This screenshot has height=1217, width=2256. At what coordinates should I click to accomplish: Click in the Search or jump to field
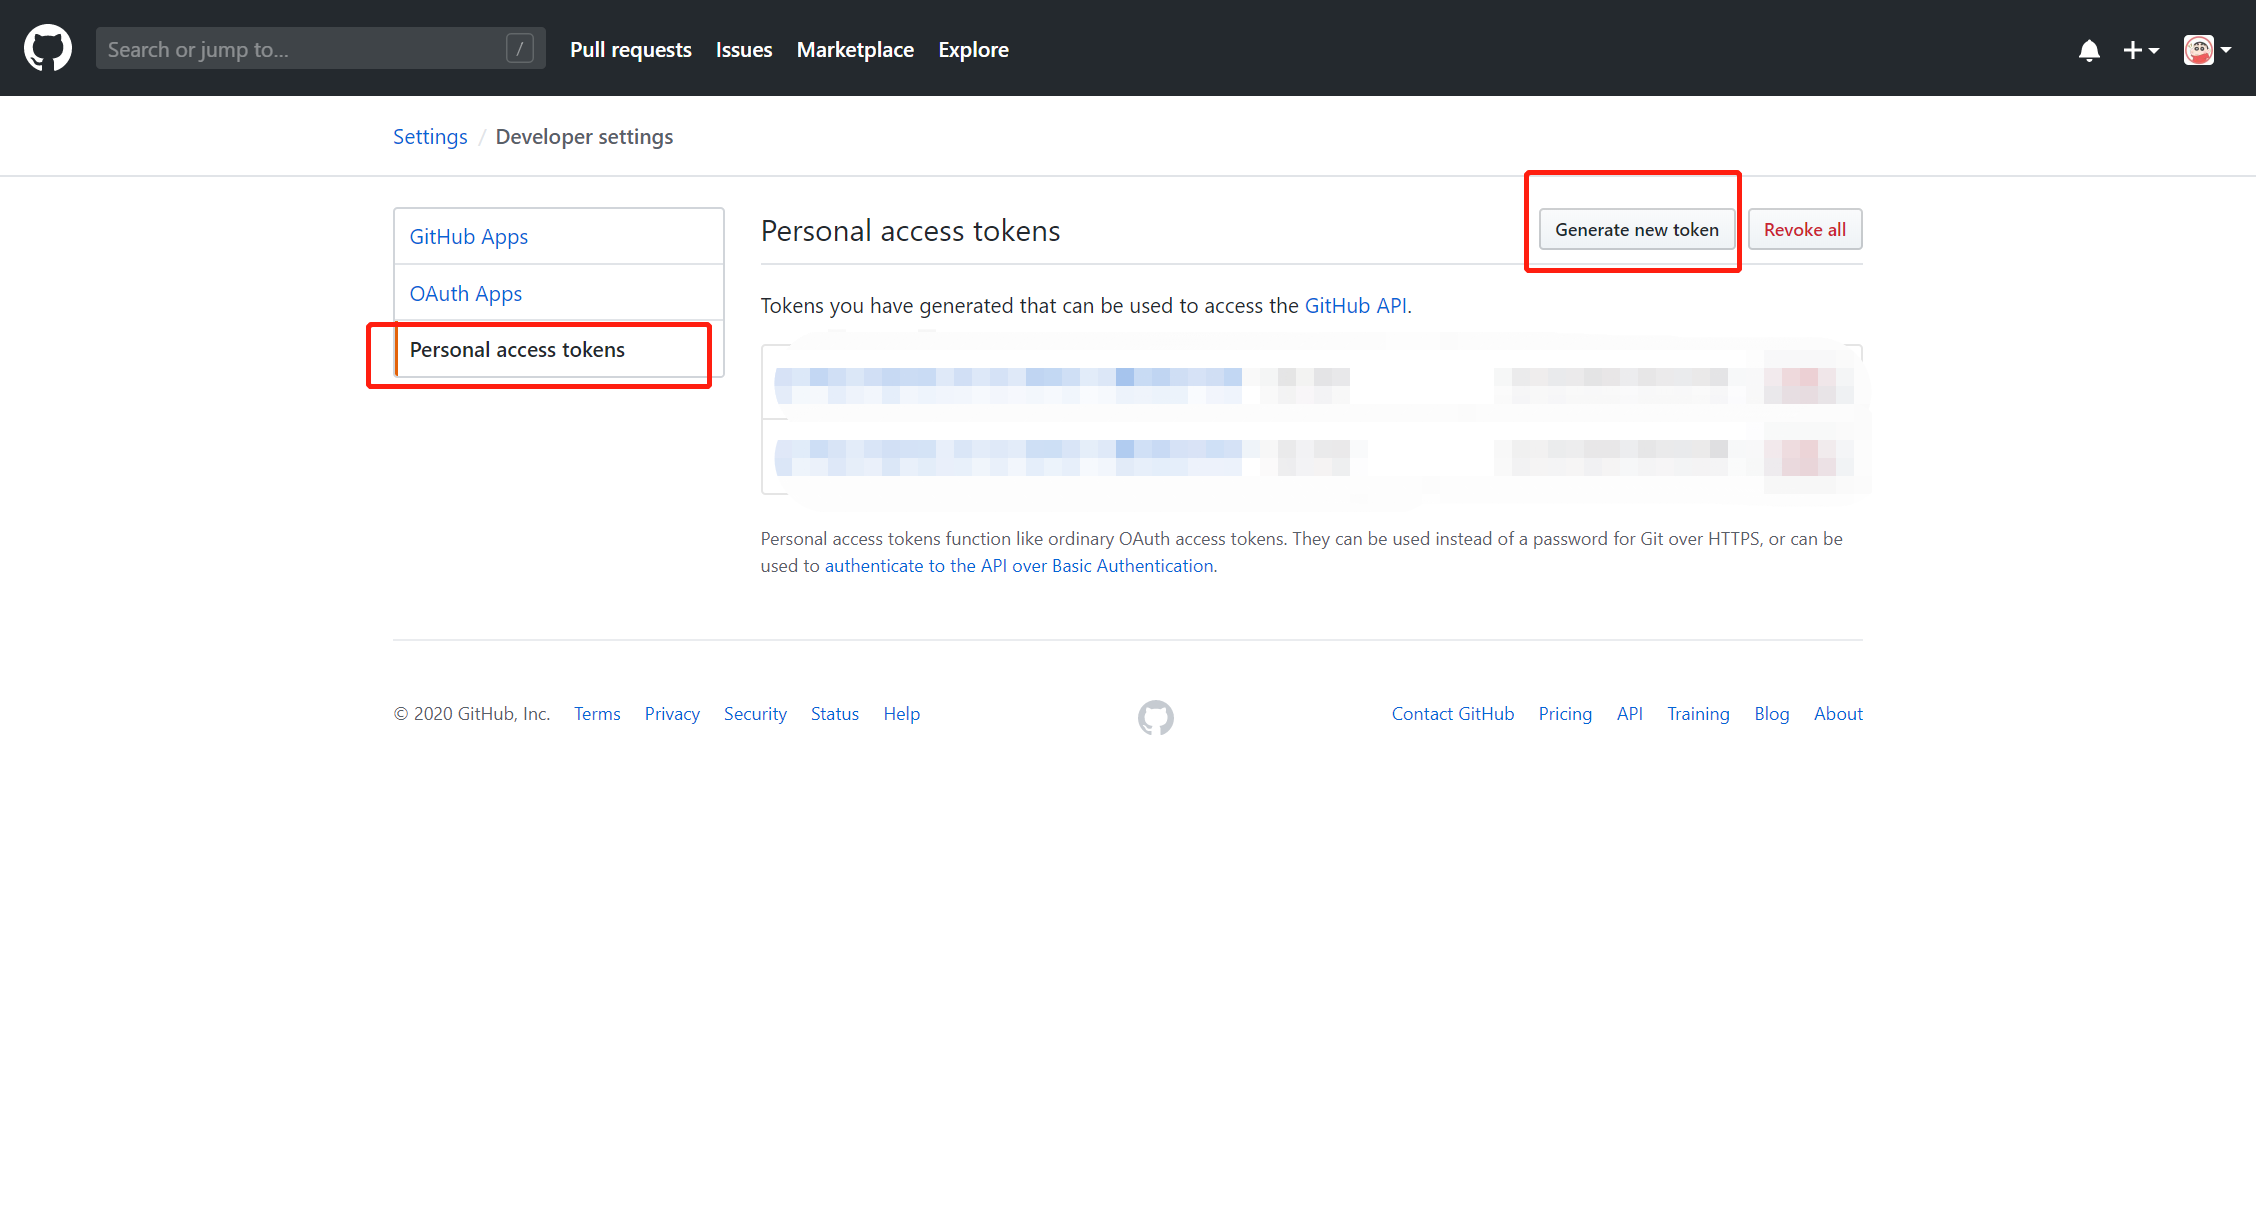coord(300,49)
